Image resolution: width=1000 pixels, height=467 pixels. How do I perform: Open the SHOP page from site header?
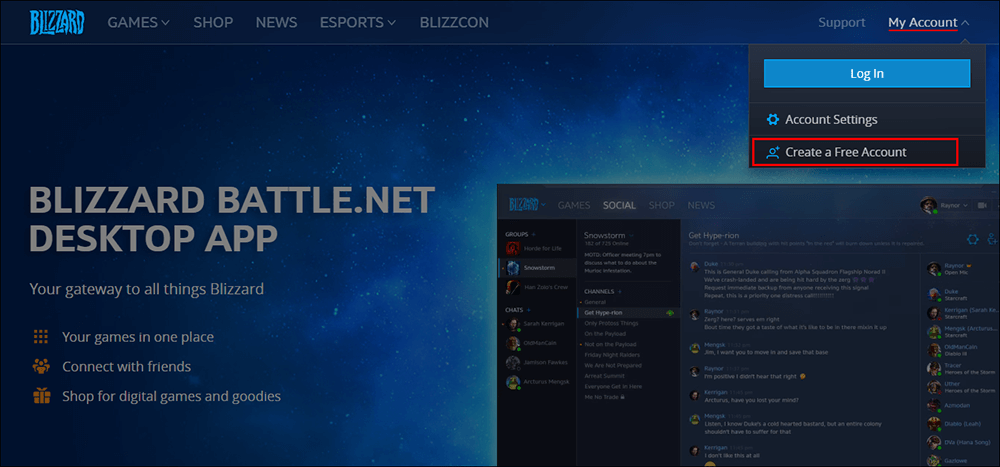[213, 23]
